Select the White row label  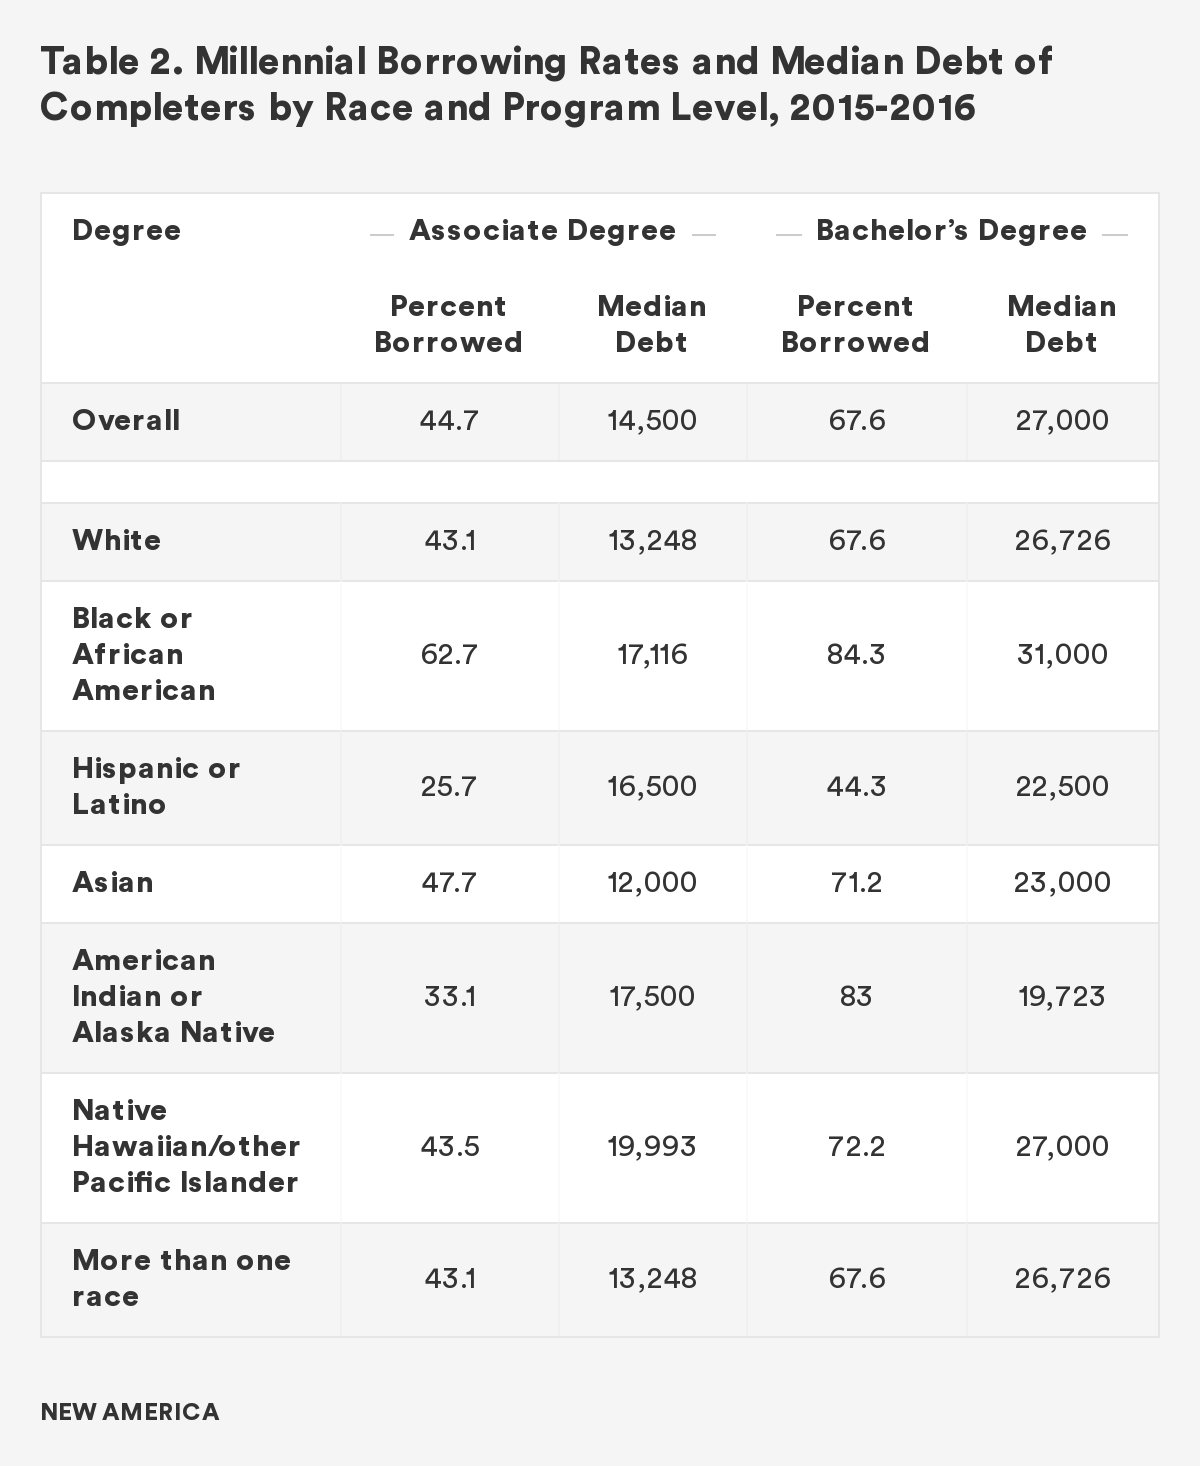(116, 541)
